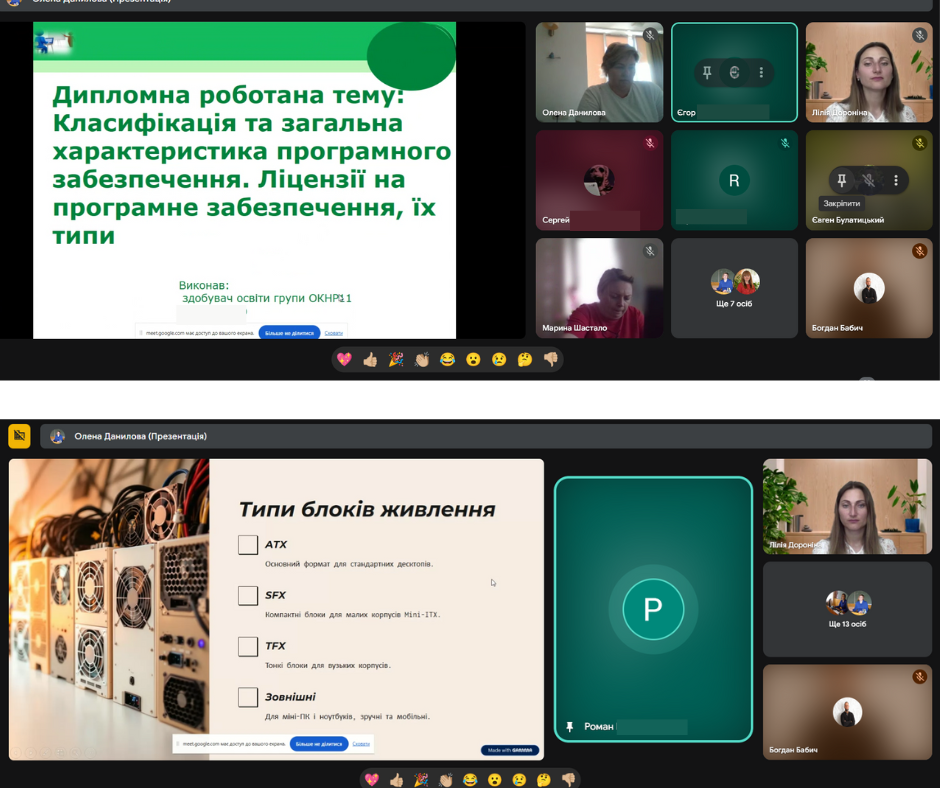Send clapping hands reaction in top meeting bar
Image resolution: width=940 pixels, height=788 pixels.
[421, 359]
